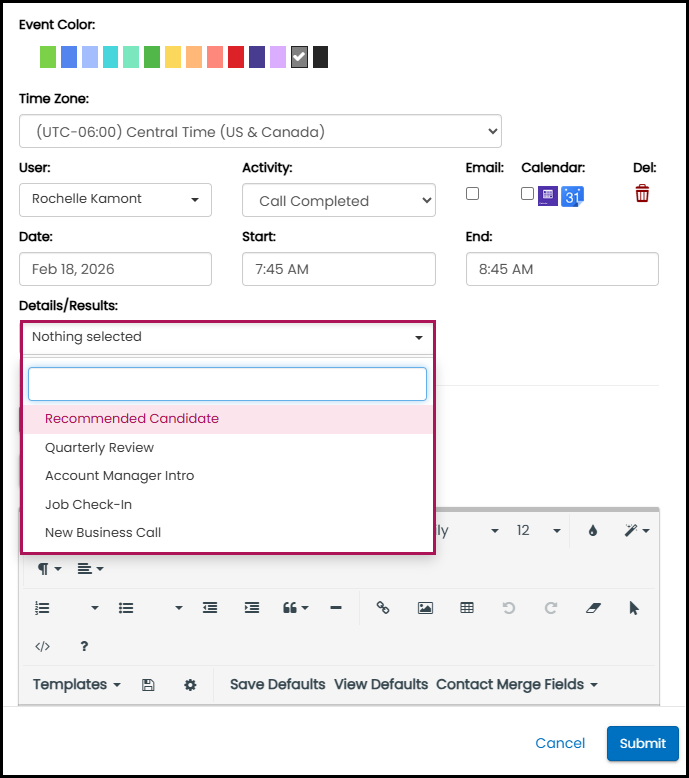Click the text color droplet icon
Screen dimensions: 689x778
click(593, 530)
